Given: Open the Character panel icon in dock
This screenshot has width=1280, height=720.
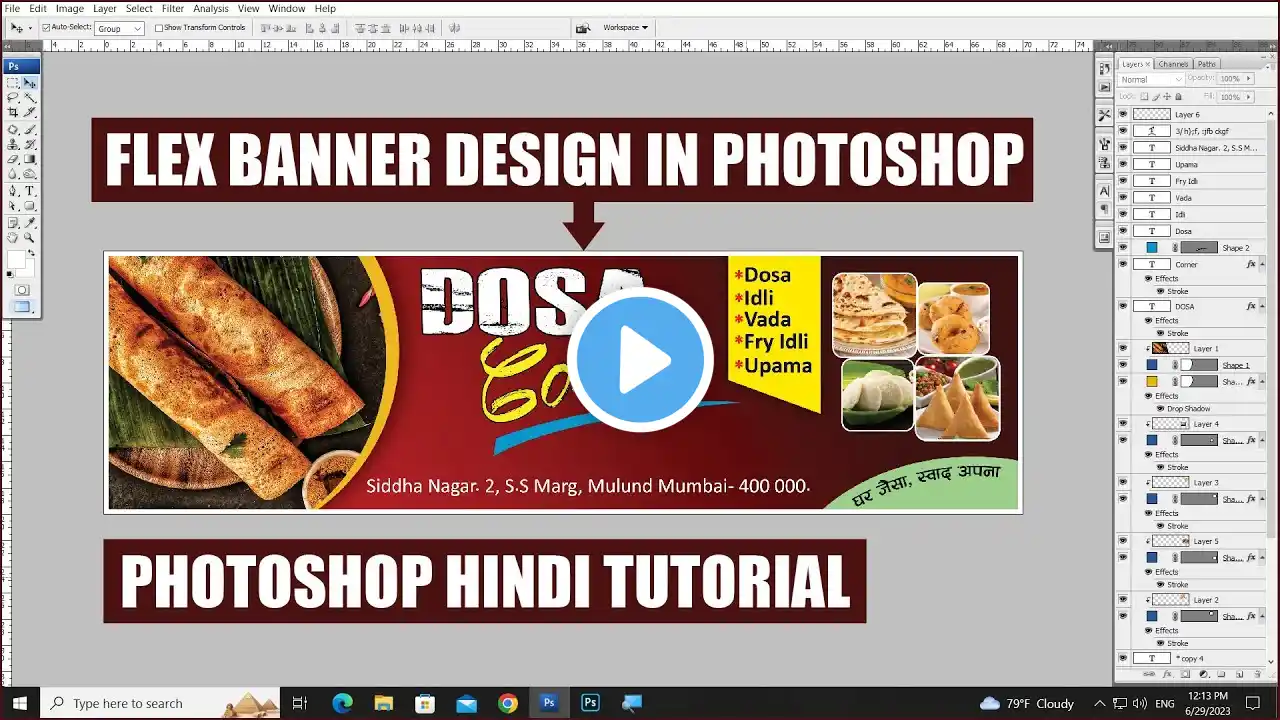Looking at the screenshot, I should (1104, 190).
